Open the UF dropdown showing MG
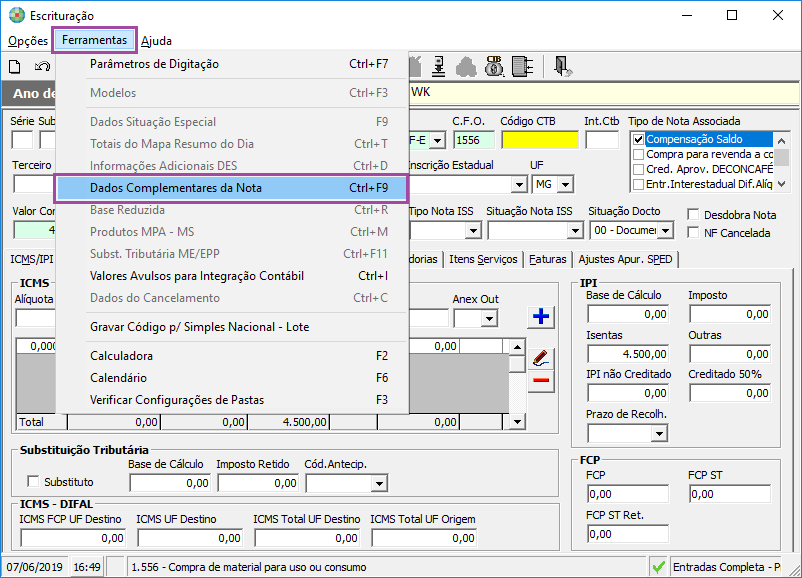 coord(565,185)
